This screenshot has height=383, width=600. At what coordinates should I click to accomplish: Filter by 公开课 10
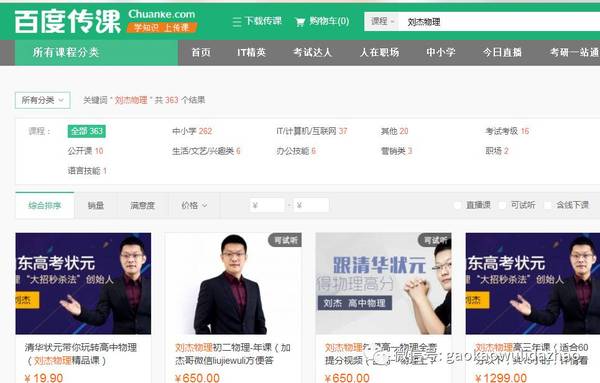[86, 151]
